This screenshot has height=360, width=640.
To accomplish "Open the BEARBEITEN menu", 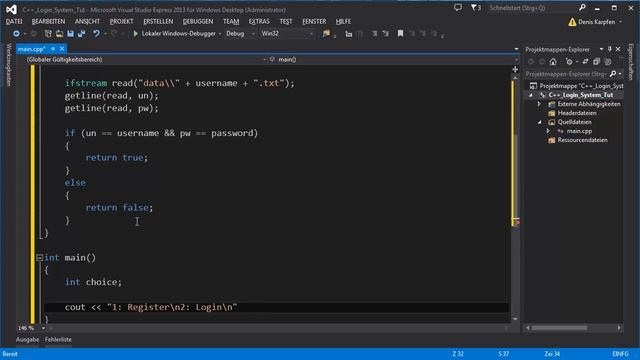I will pyautogui.click(x=48, y=22).
